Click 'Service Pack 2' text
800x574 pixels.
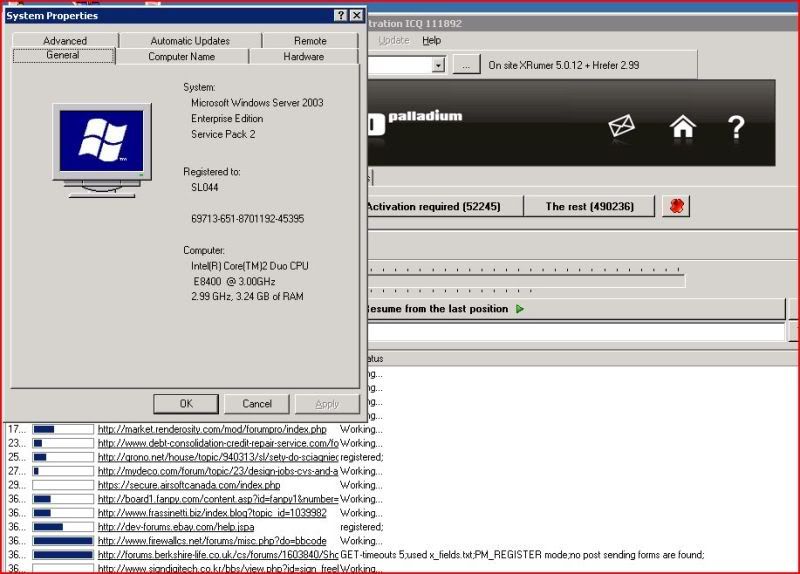(x=223, y=134)
